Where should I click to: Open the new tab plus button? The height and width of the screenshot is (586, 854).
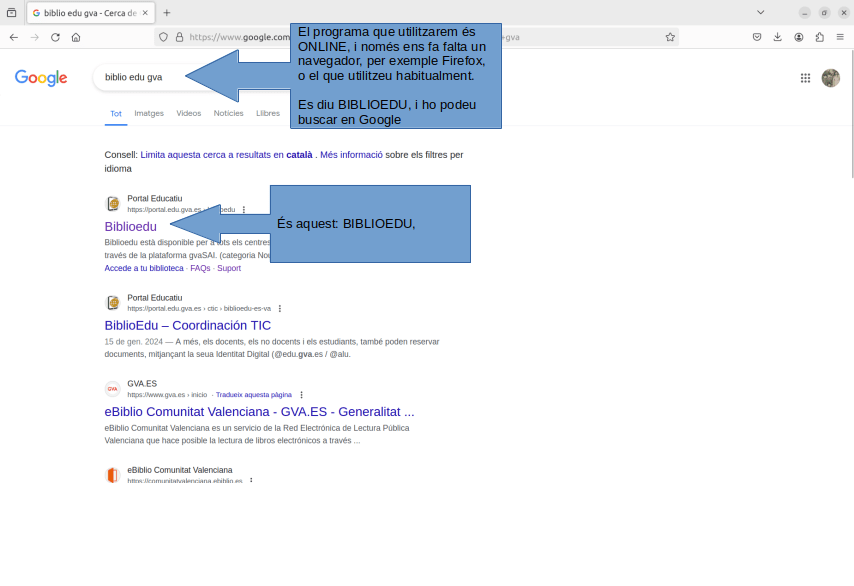pos(167,13)
